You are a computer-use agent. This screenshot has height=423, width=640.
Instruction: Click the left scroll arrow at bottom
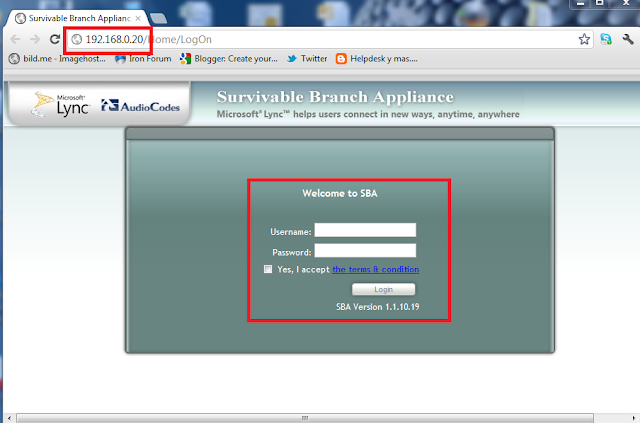[x=9, y=418]
